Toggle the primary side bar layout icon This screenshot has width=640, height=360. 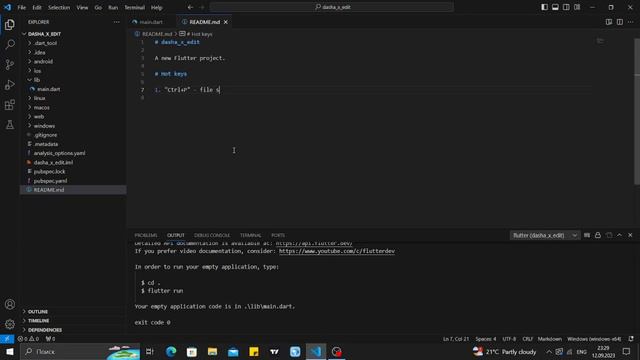544,7
